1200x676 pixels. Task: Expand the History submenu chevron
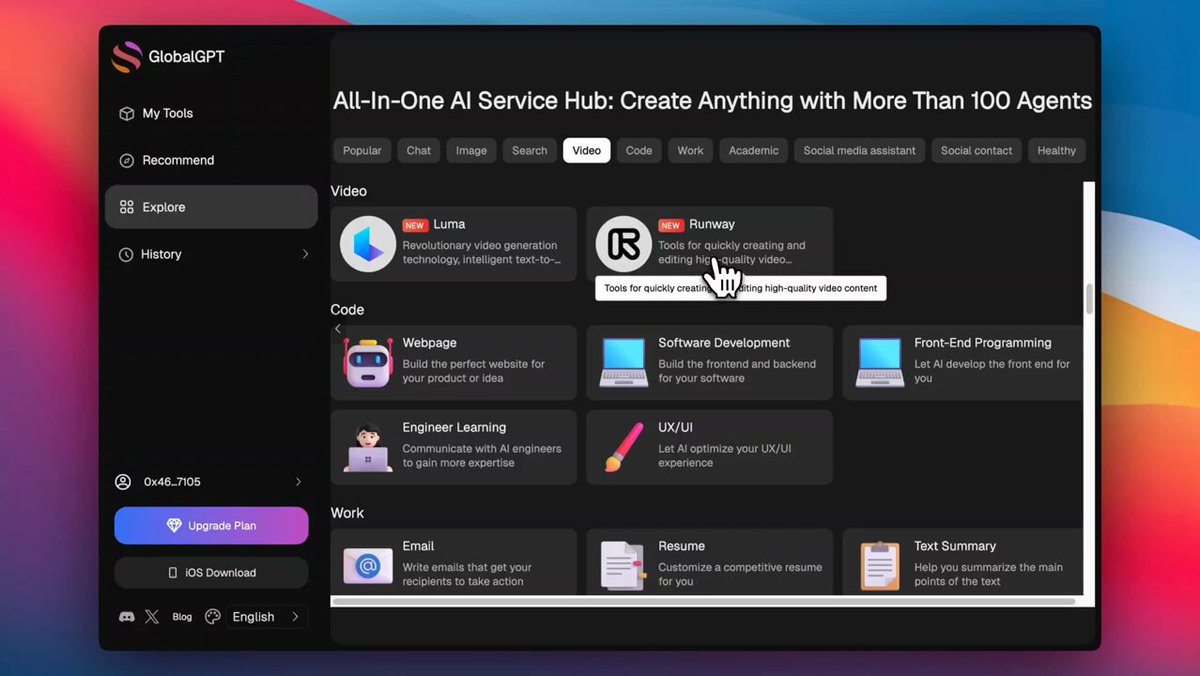(x=305, y=255)
